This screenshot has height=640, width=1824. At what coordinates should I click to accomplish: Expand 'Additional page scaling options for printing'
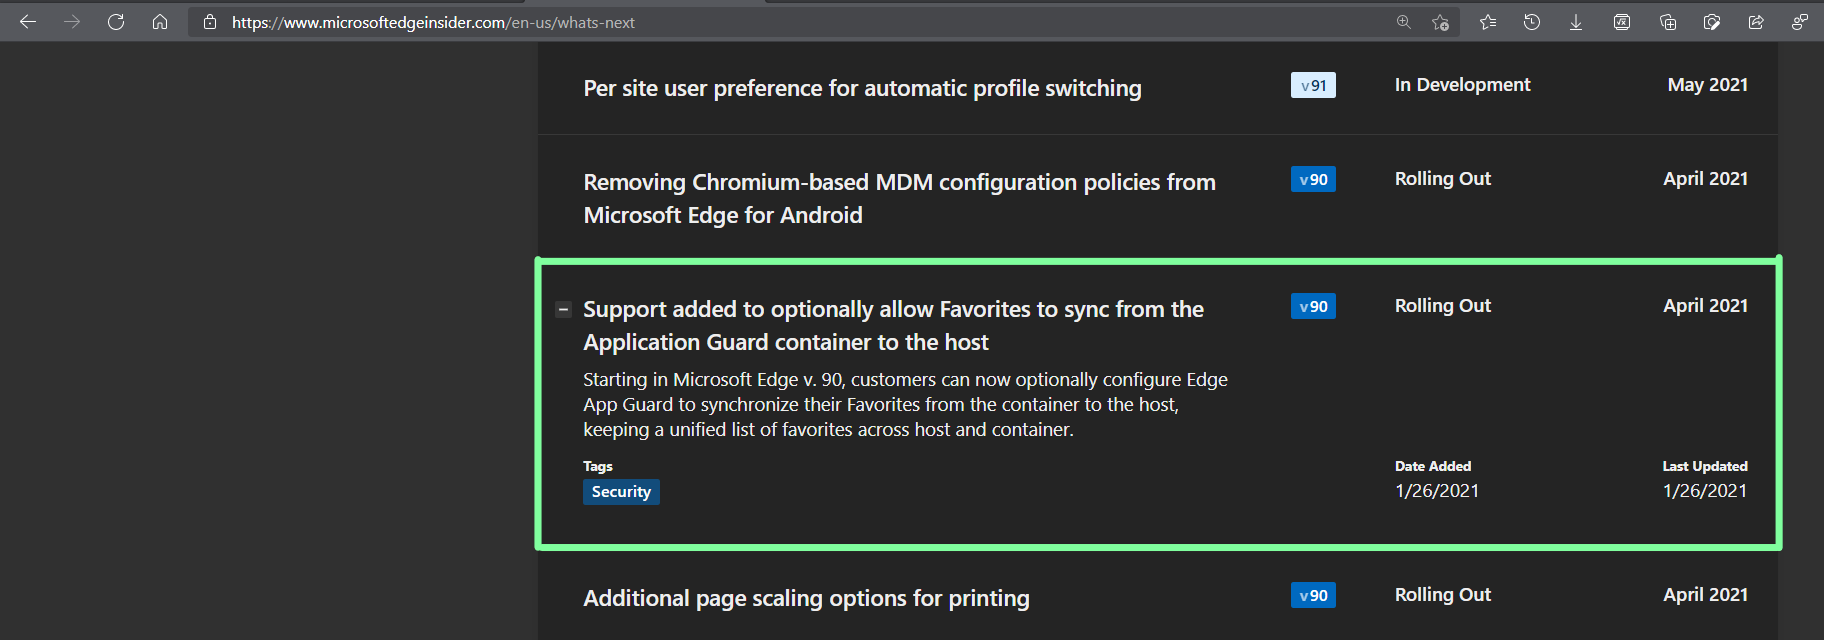click(x=806, y=598)
